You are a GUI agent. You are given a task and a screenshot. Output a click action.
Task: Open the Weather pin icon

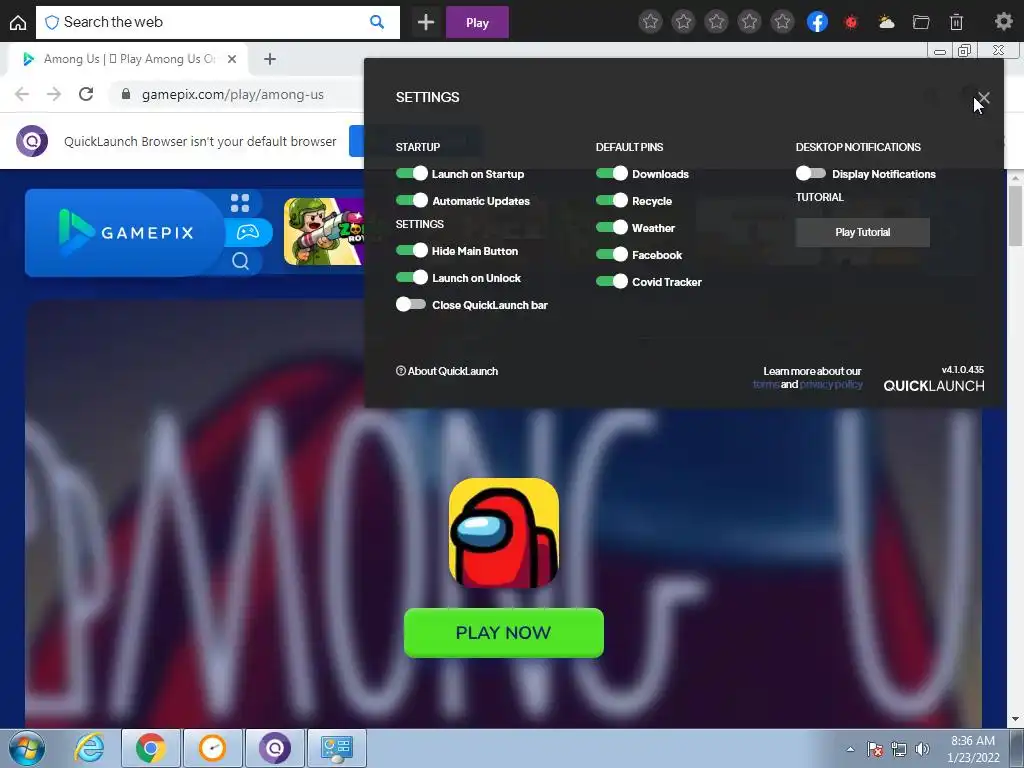[886, 22]
